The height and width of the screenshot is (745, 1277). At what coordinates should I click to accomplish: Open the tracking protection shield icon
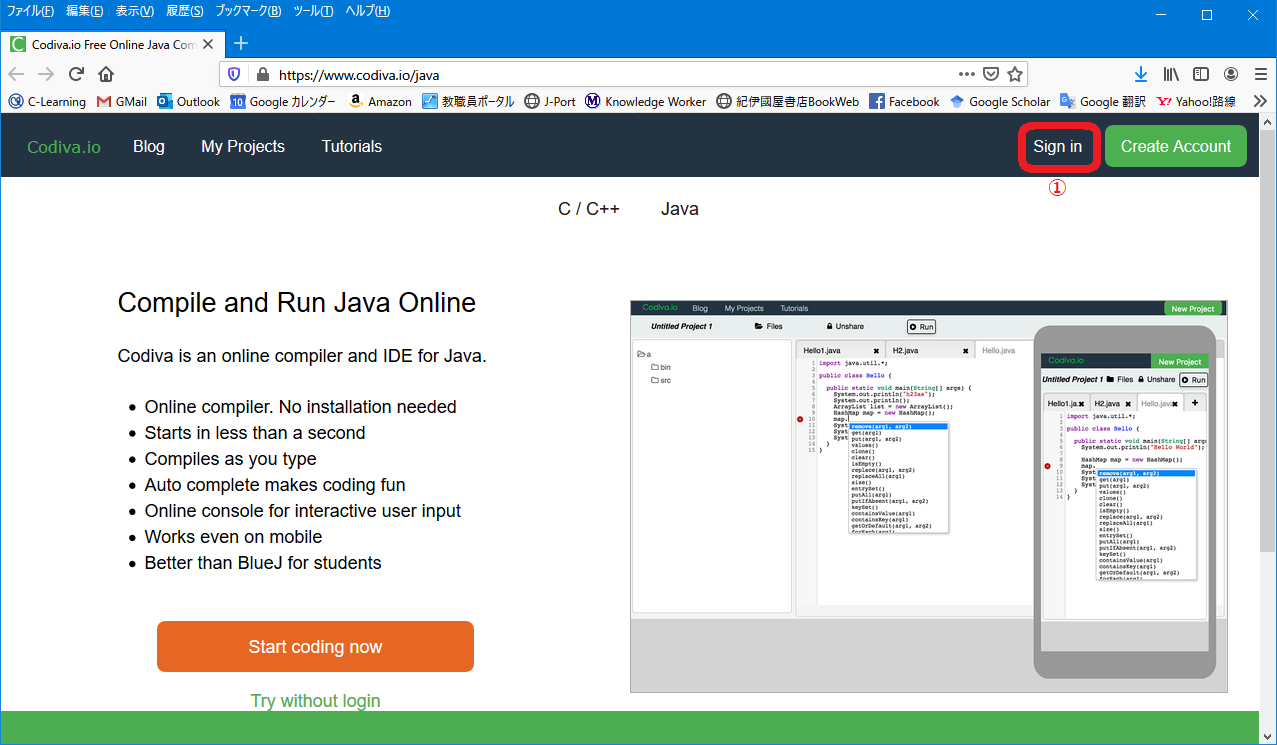234,74
